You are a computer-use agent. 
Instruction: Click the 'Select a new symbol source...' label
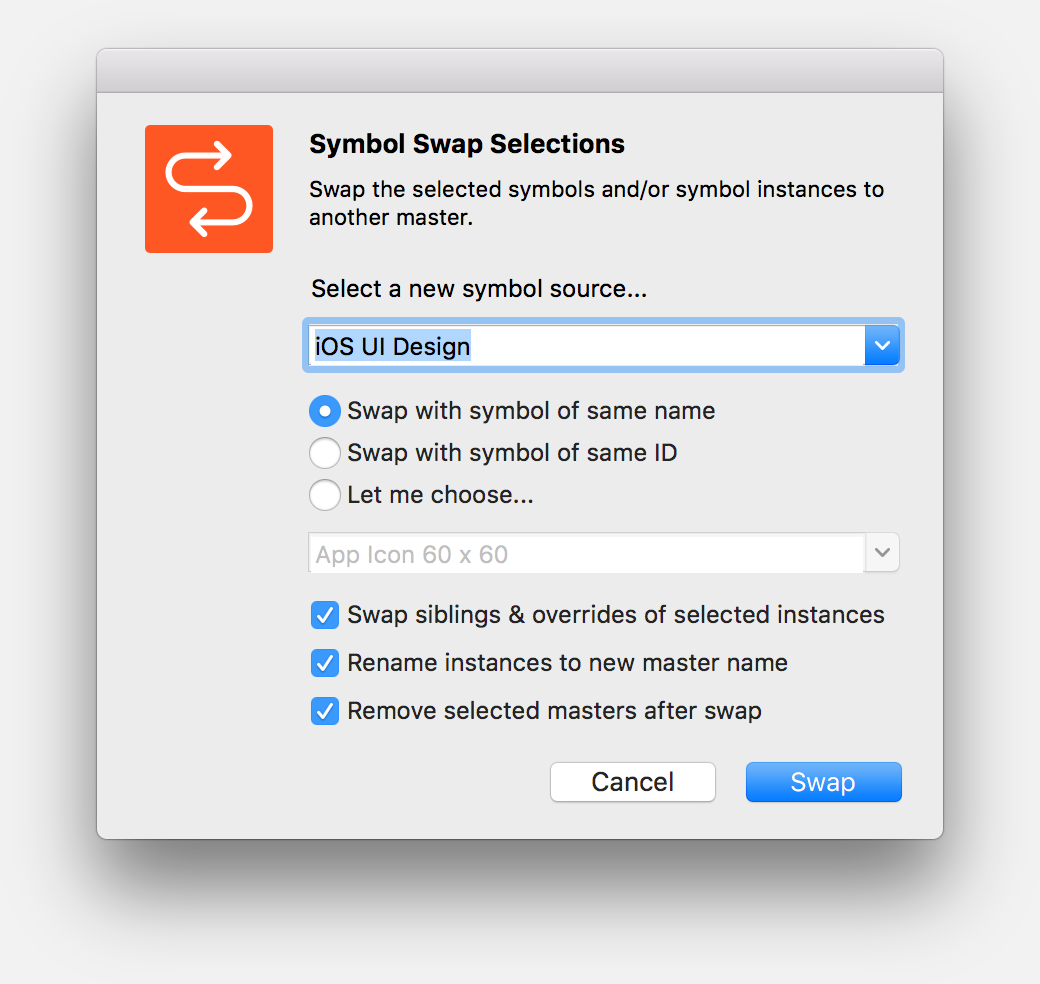coord(479,289)
